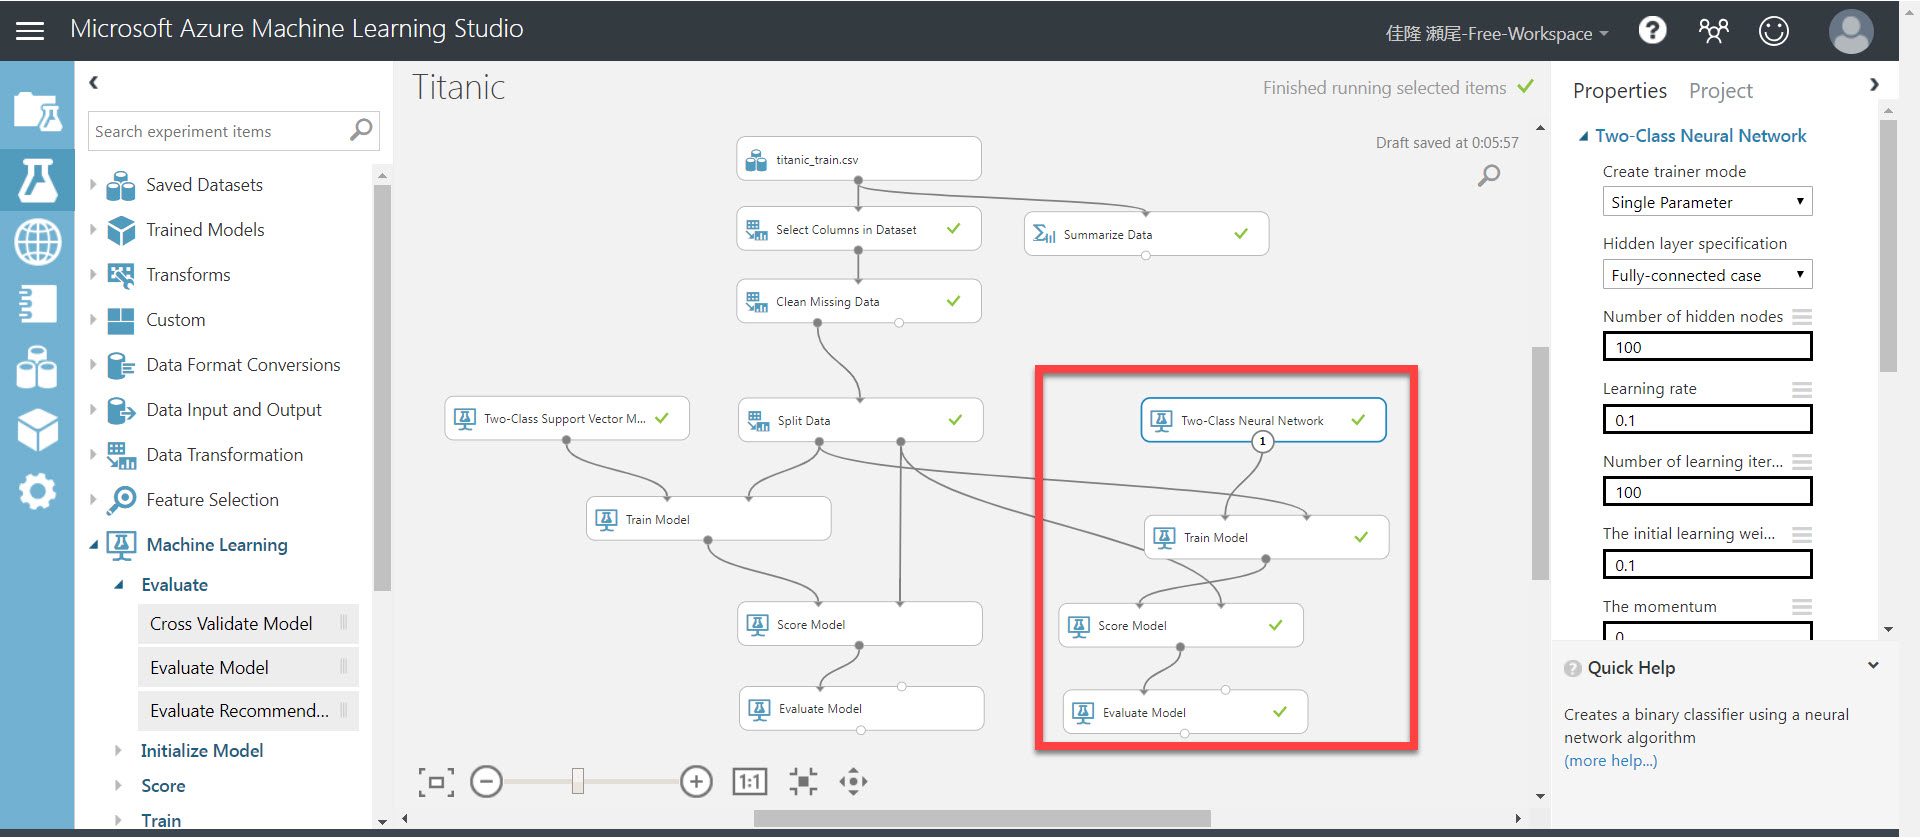Click the canvas horizontal scrollbar
1920x837 pixels.
coord(982,818)
